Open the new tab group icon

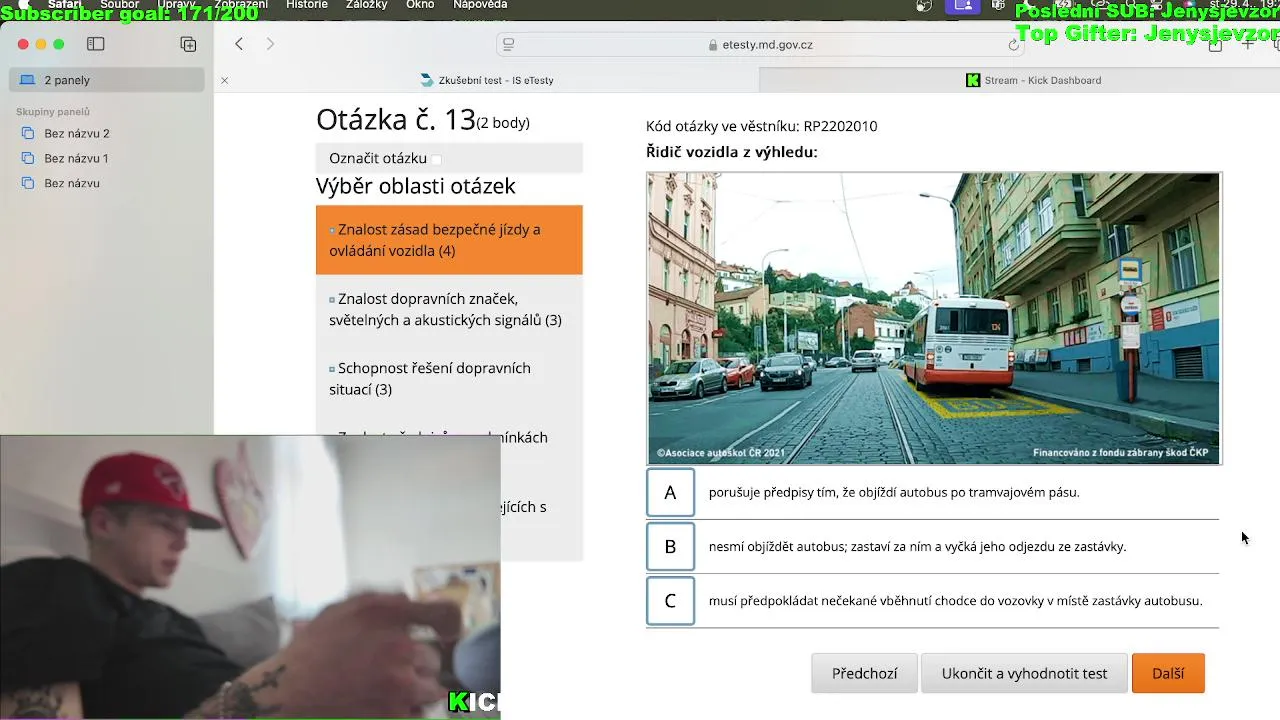188,44
